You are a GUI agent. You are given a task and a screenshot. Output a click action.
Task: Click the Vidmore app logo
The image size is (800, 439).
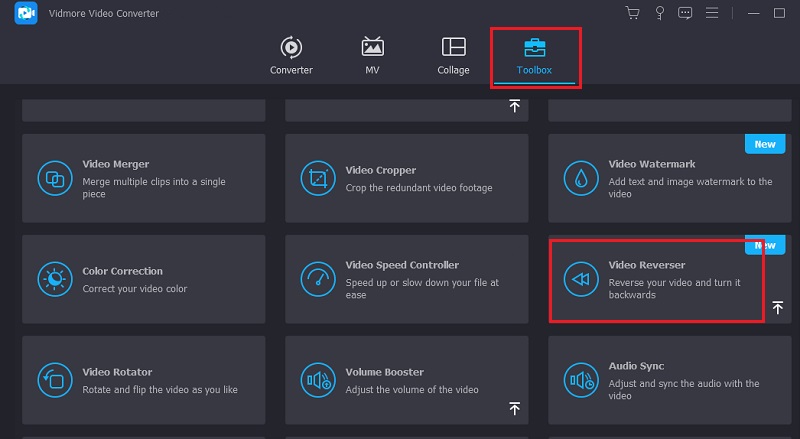click(x=27, y=13)
